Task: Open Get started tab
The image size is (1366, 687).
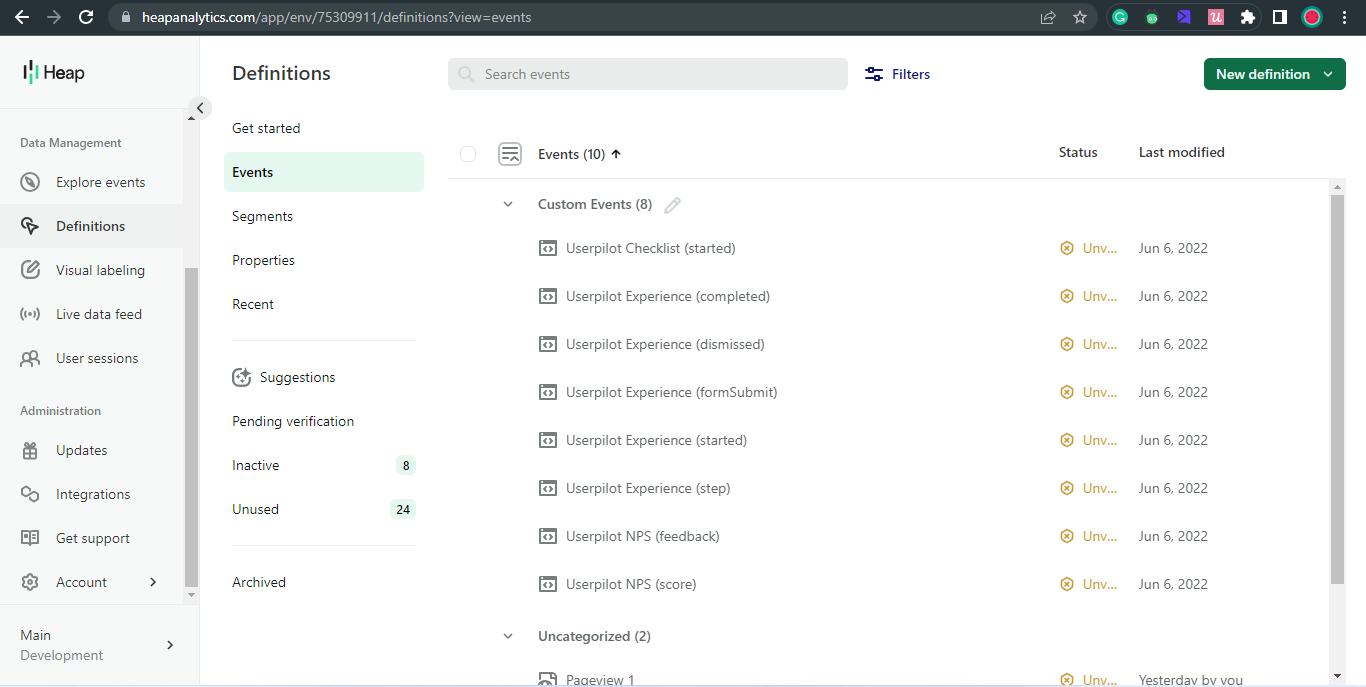Action: 266,128
